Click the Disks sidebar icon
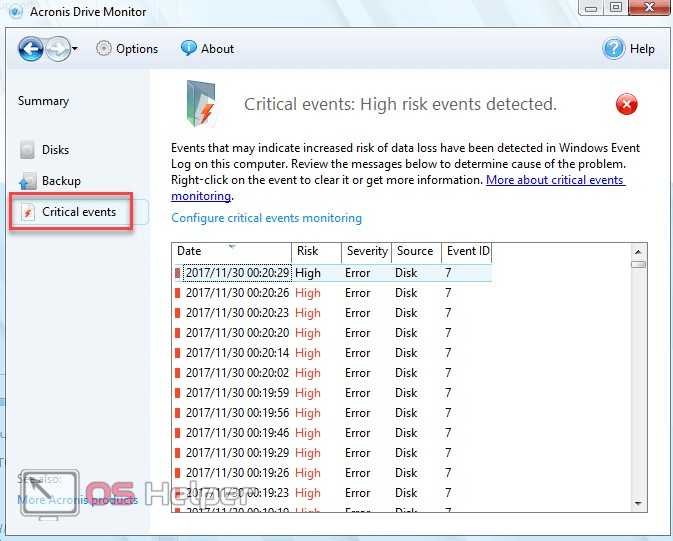Viewport: 673px width, 541px height. [x=27, y=149]
